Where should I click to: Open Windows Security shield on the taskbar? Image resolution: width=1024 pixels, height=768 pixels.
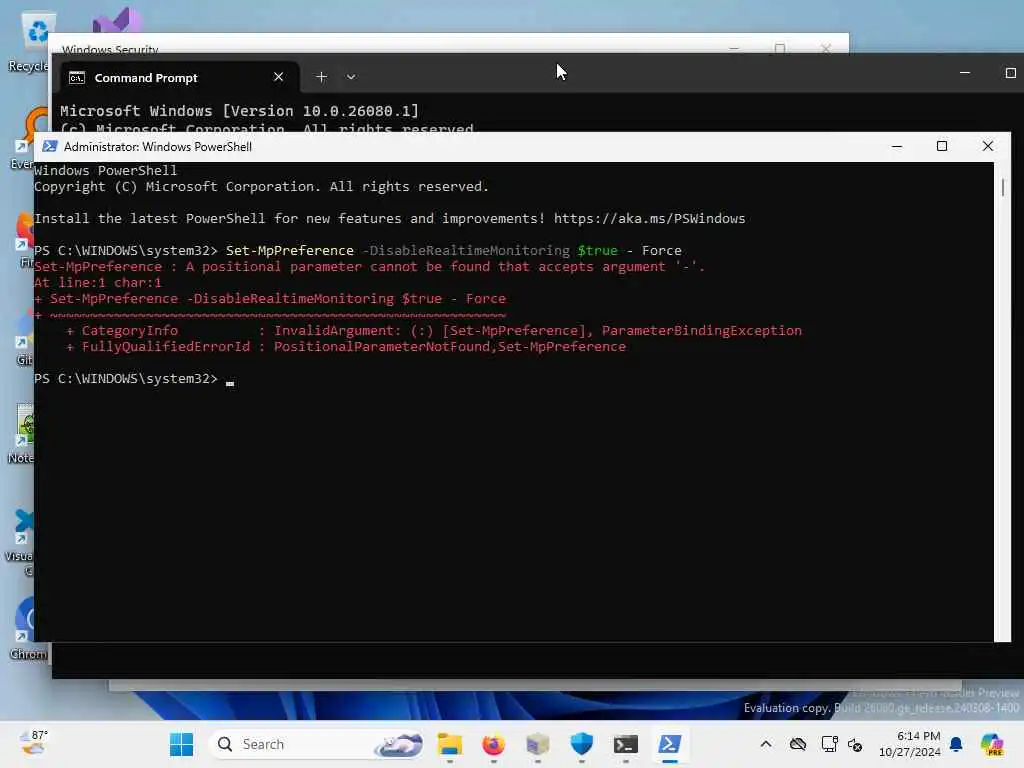581,744
